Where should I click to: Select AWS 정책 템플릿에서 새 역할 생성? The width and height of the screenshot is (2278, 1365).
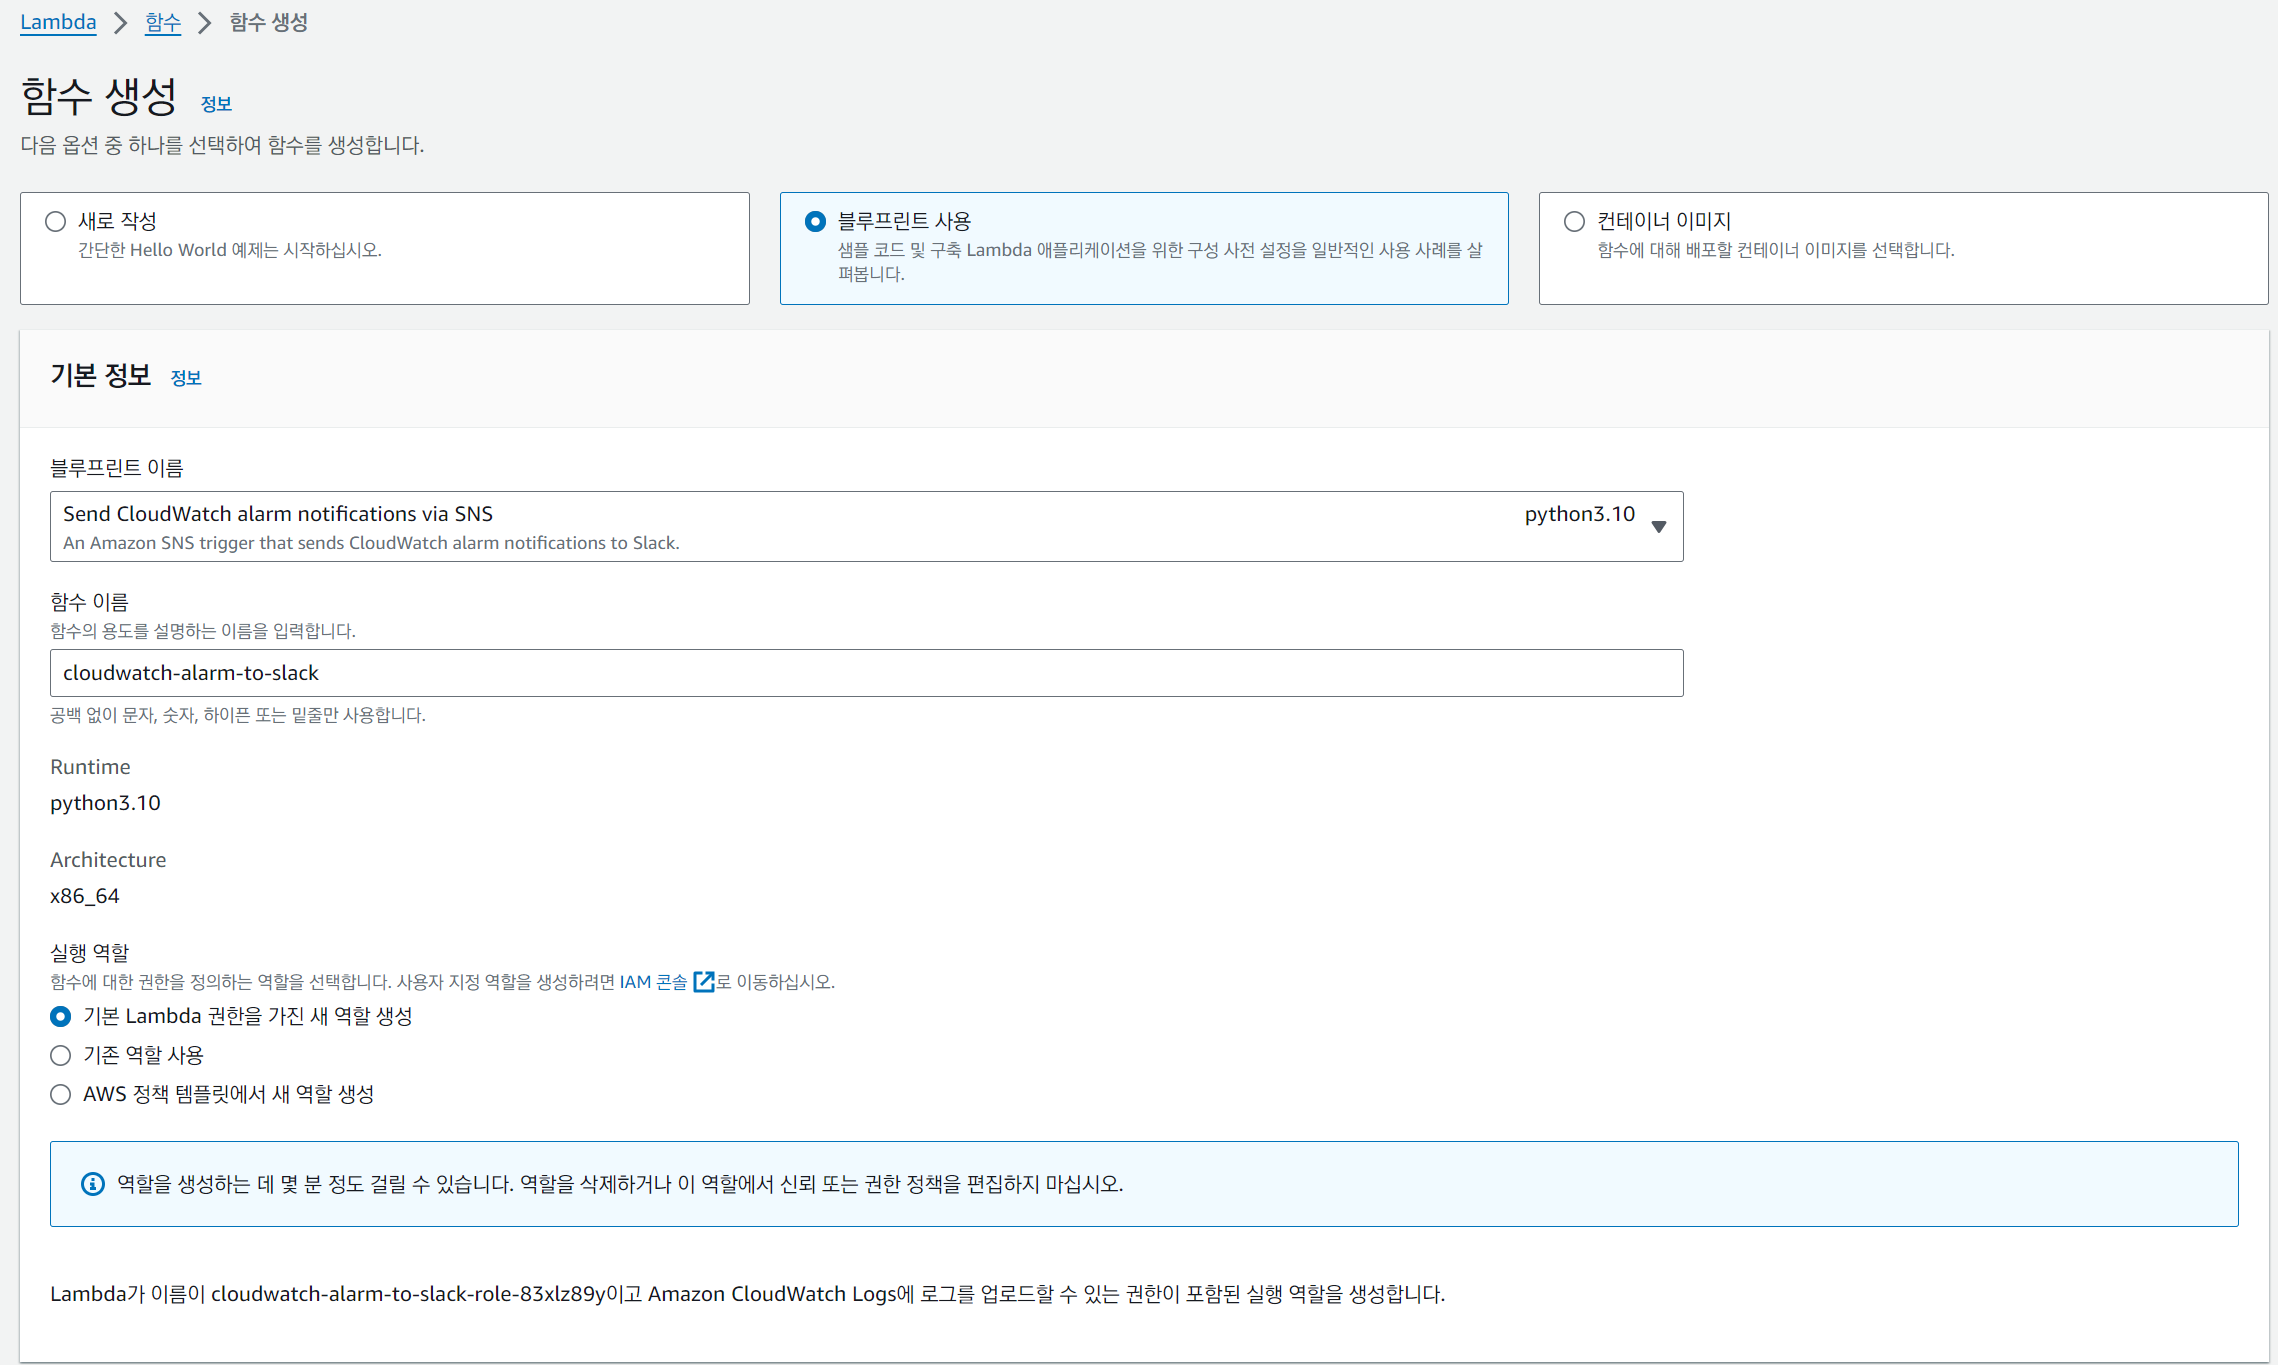(x=61, y=1094)
